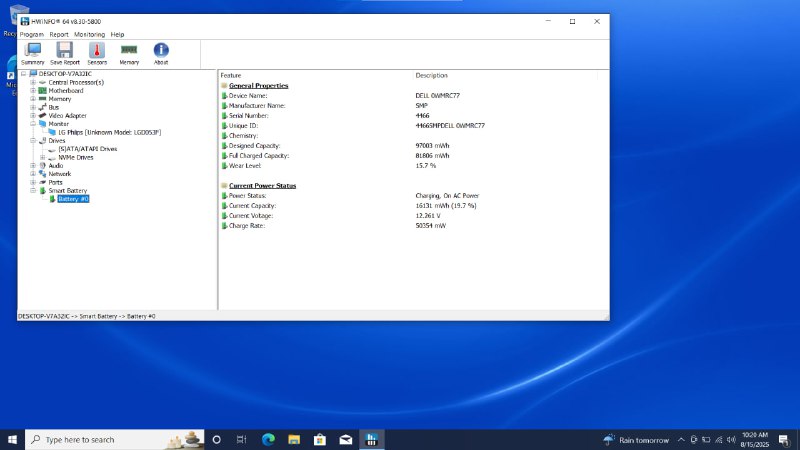The height and width of the screenshot is (450, 800).
Task: Open the Memory toolbar icon
Action: pos(129,54)
